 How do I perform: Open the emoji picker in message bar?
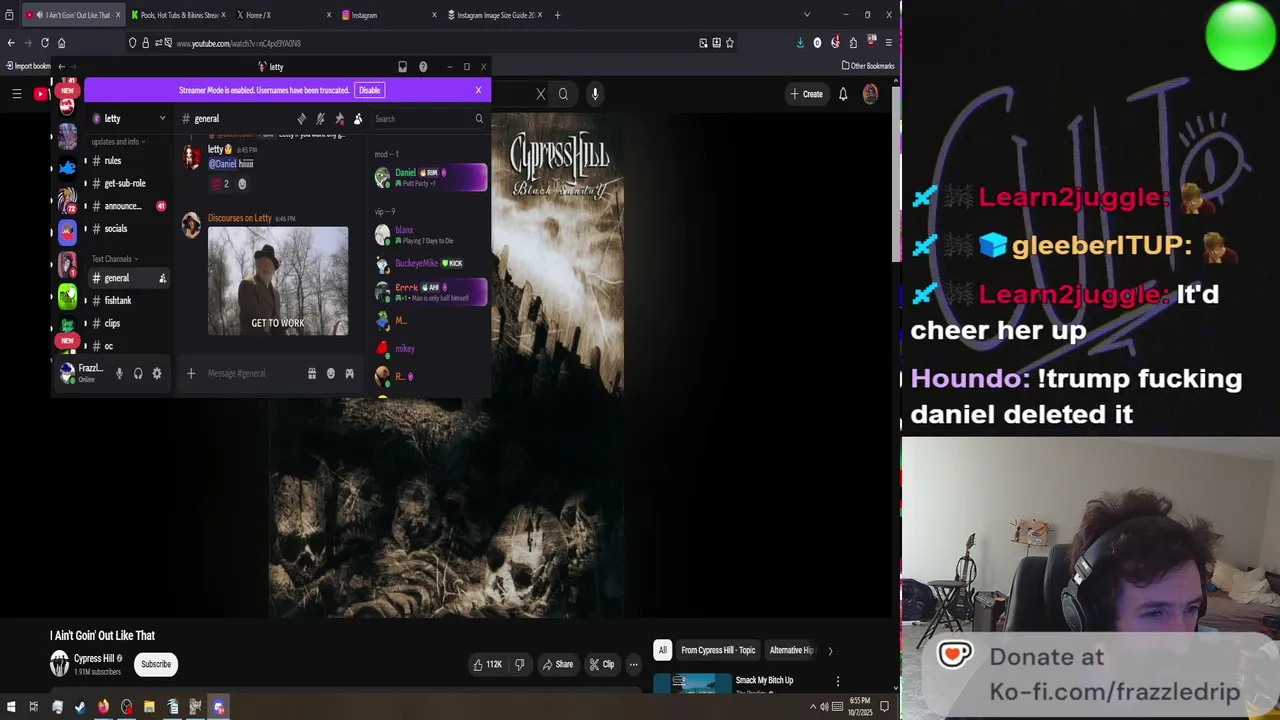331,373
